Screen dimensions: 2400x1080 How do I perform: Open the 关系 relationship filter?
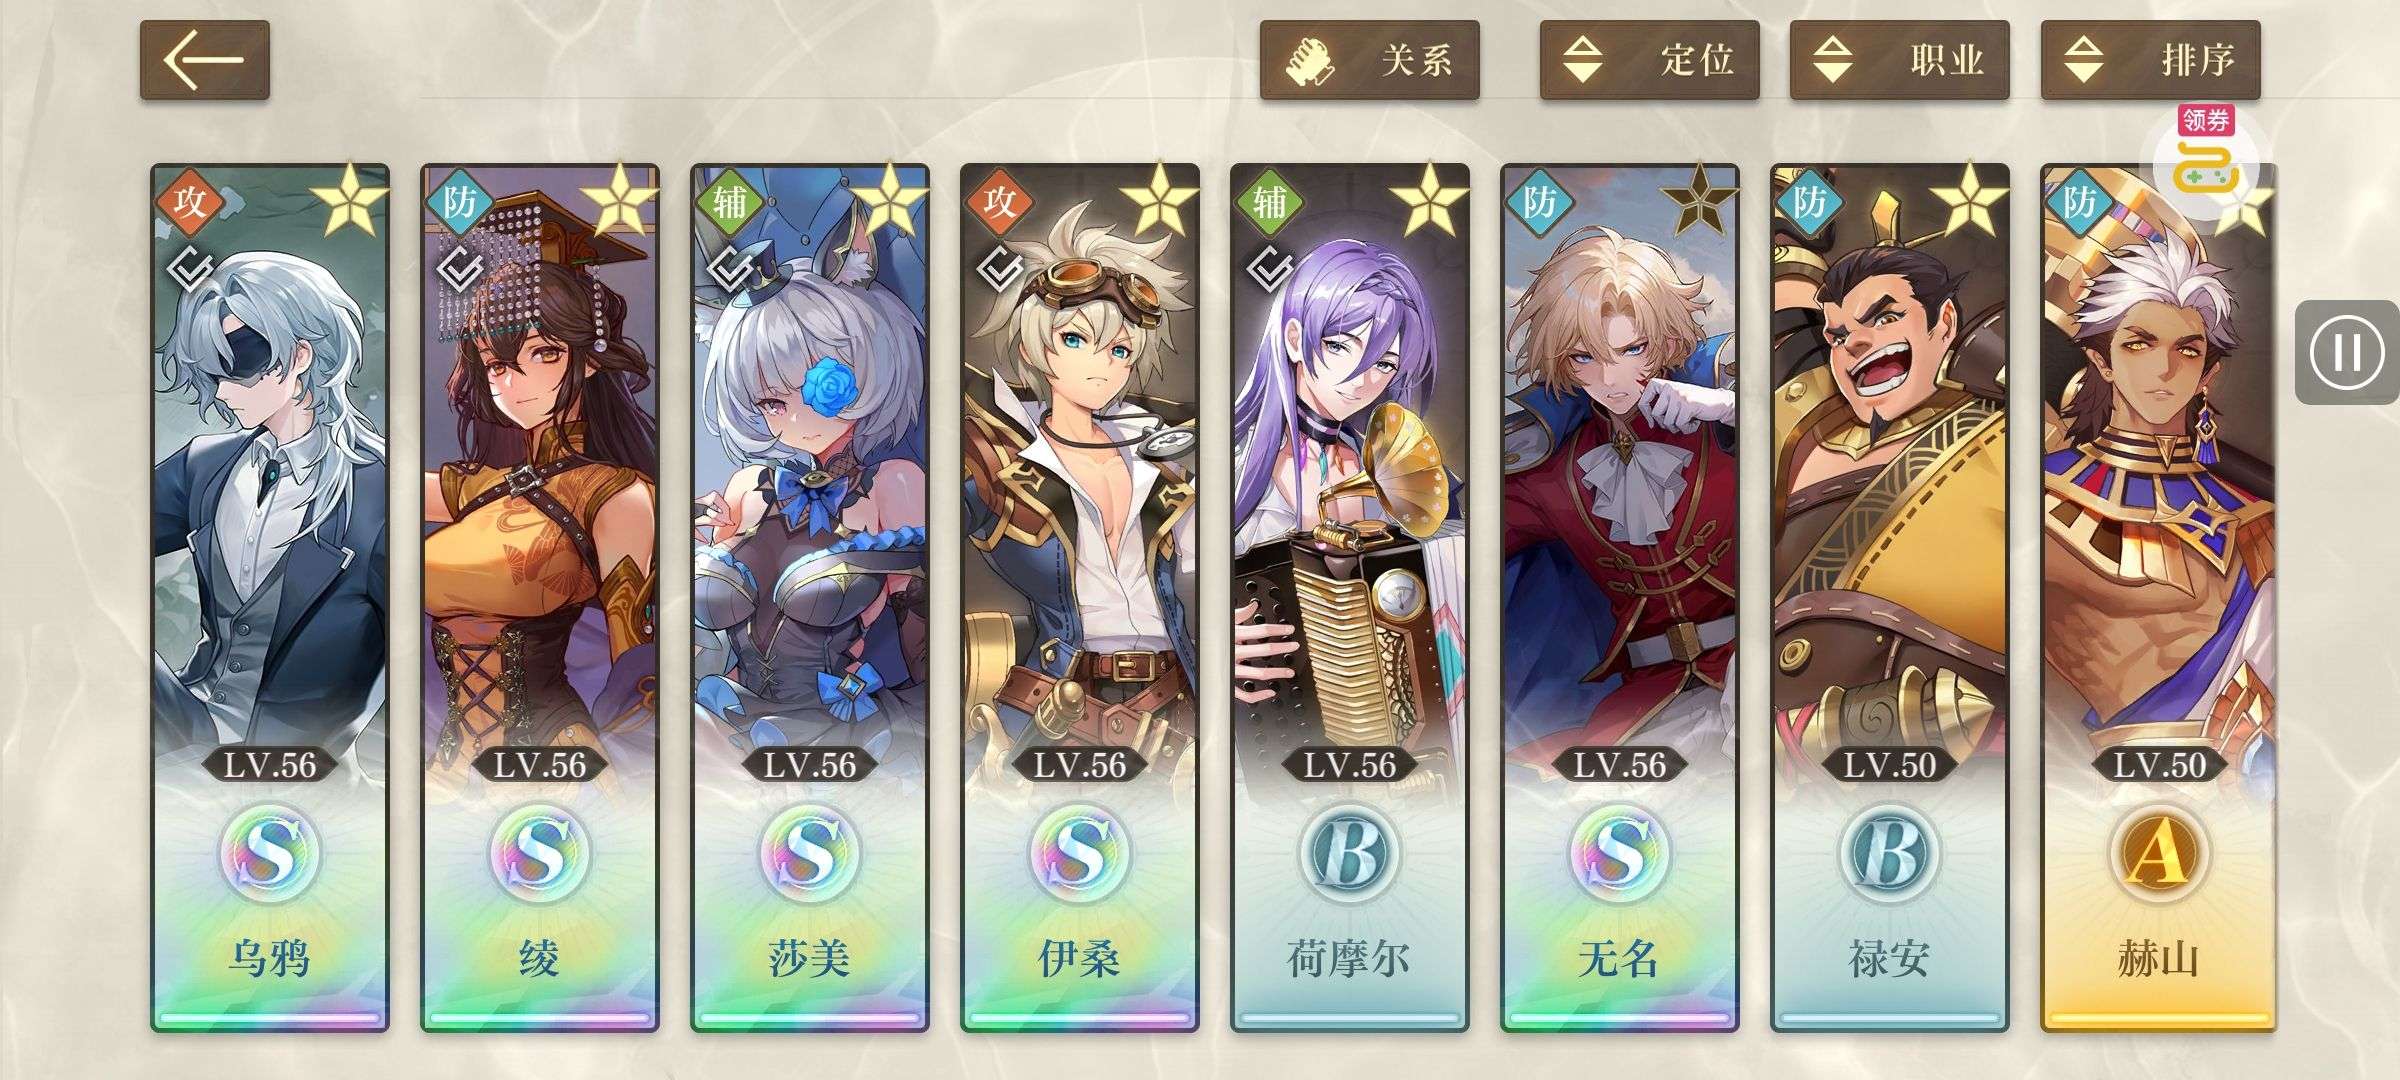(1369, 60)
